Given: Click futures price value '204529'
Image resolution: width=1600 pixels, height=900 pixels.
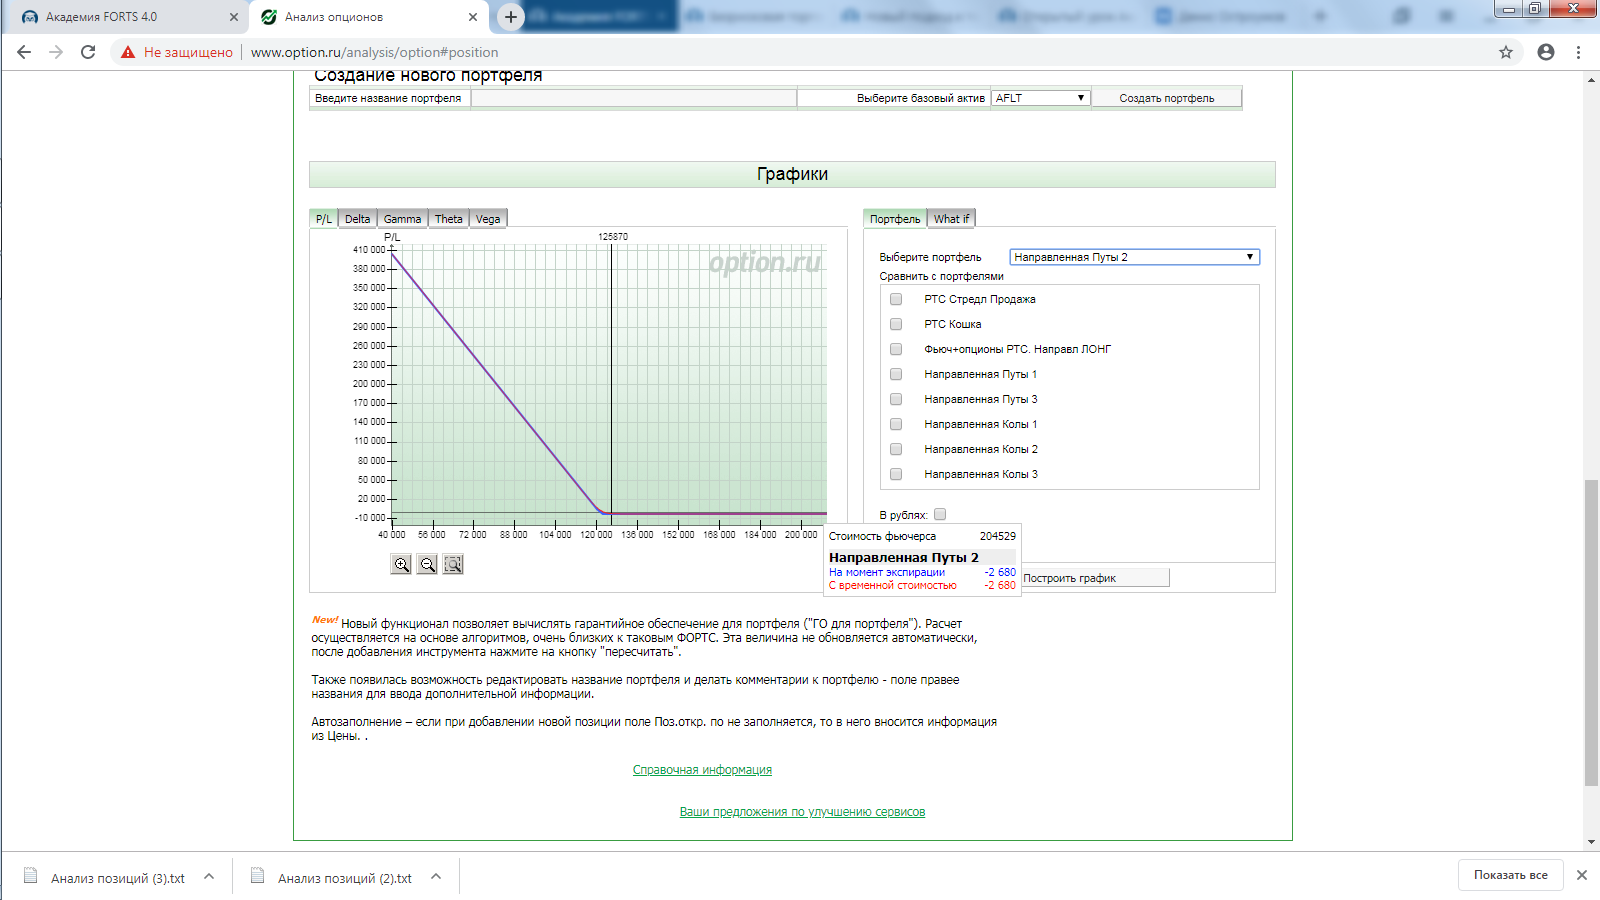Looking at the screenshot, I should pyautogui.click(x=997, y=536).
